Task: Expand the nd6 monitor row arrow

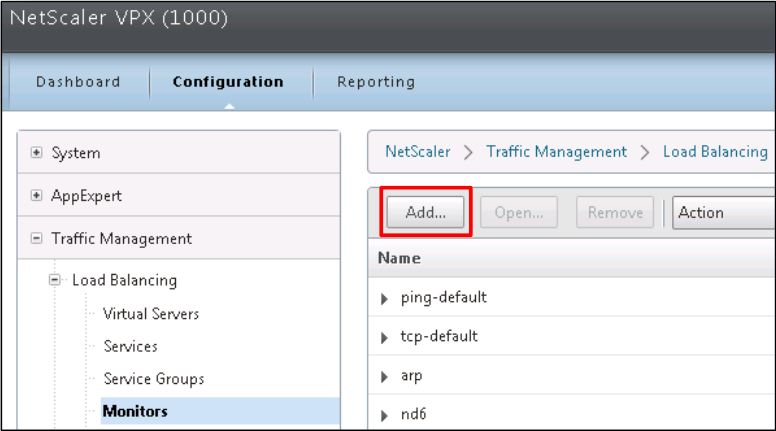Action: coord(385,414)
